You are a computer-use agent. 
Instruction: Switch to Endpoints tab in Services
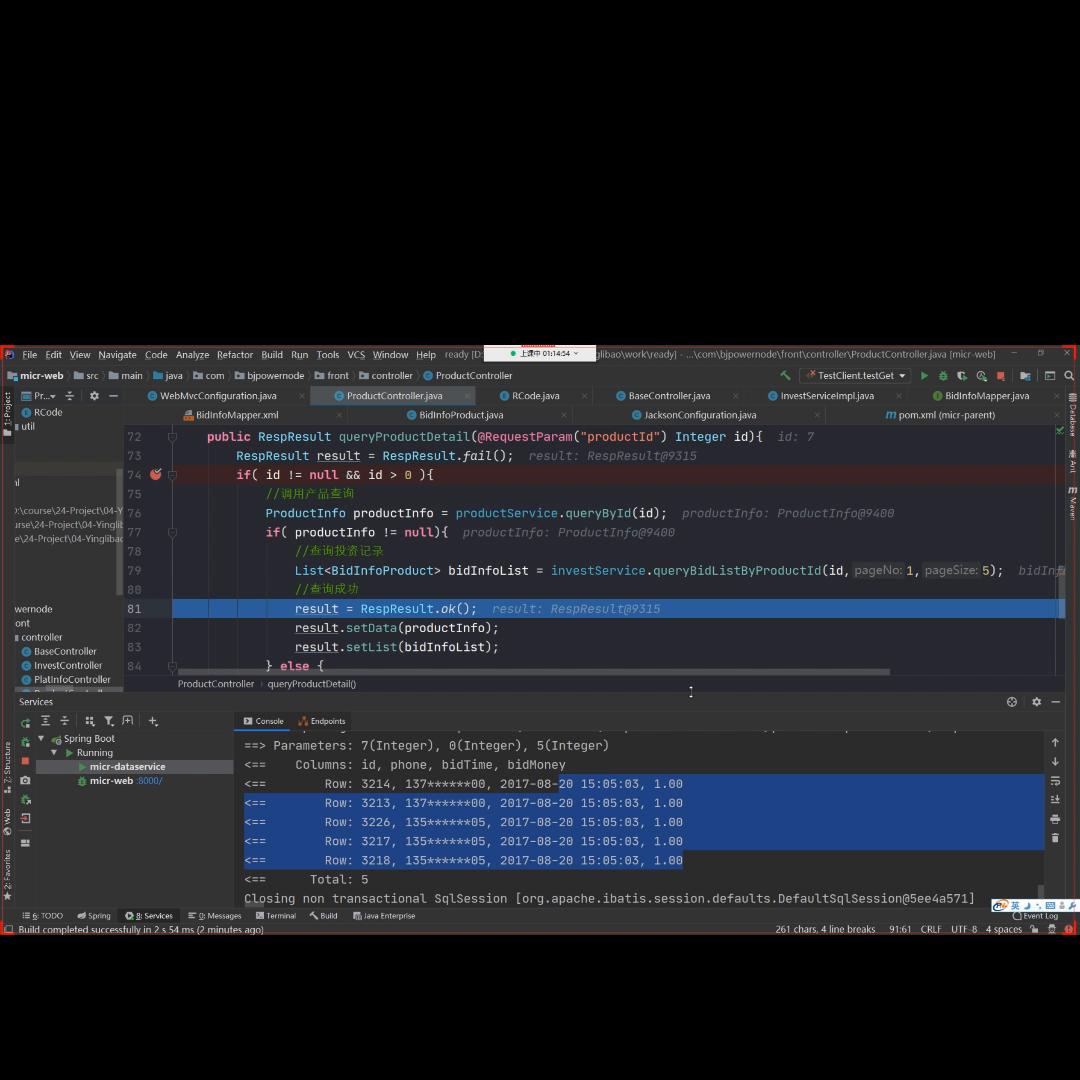[322, 721]
